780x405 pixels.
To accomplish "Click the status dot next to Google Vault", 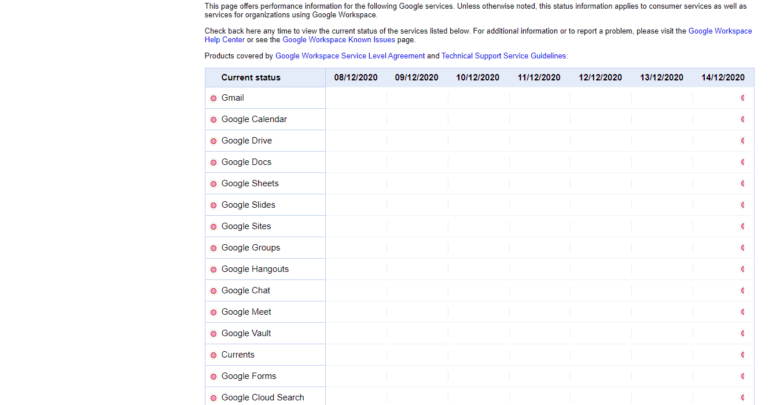I will 213,333.
